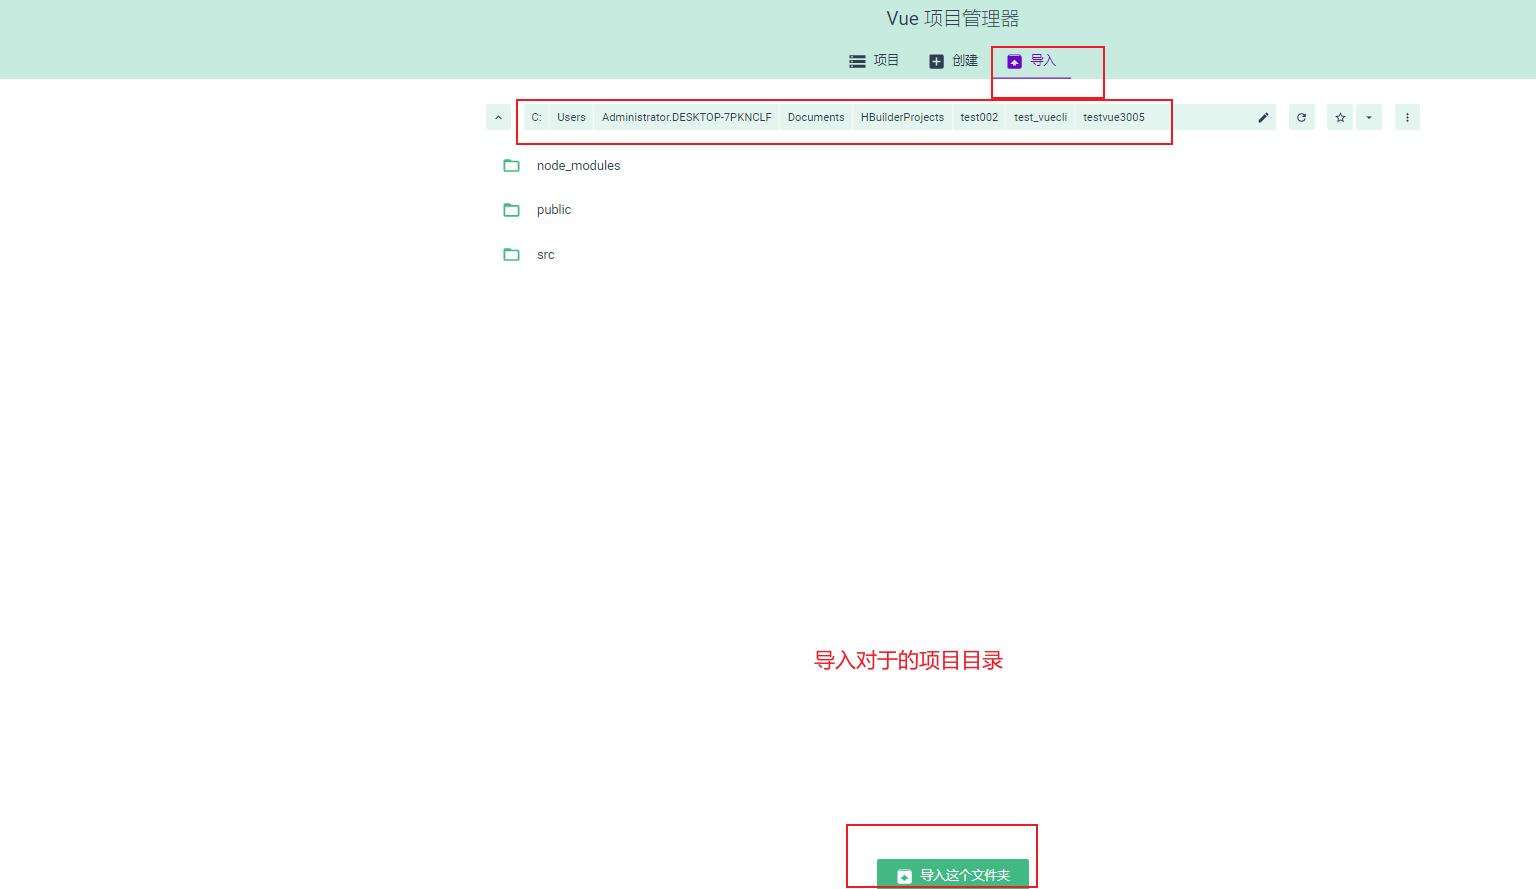Select the 导入 import tab
Image resolution: width=1536 pixels, height=889 pixels.
pyautogui.click(x=1031, y=61)
